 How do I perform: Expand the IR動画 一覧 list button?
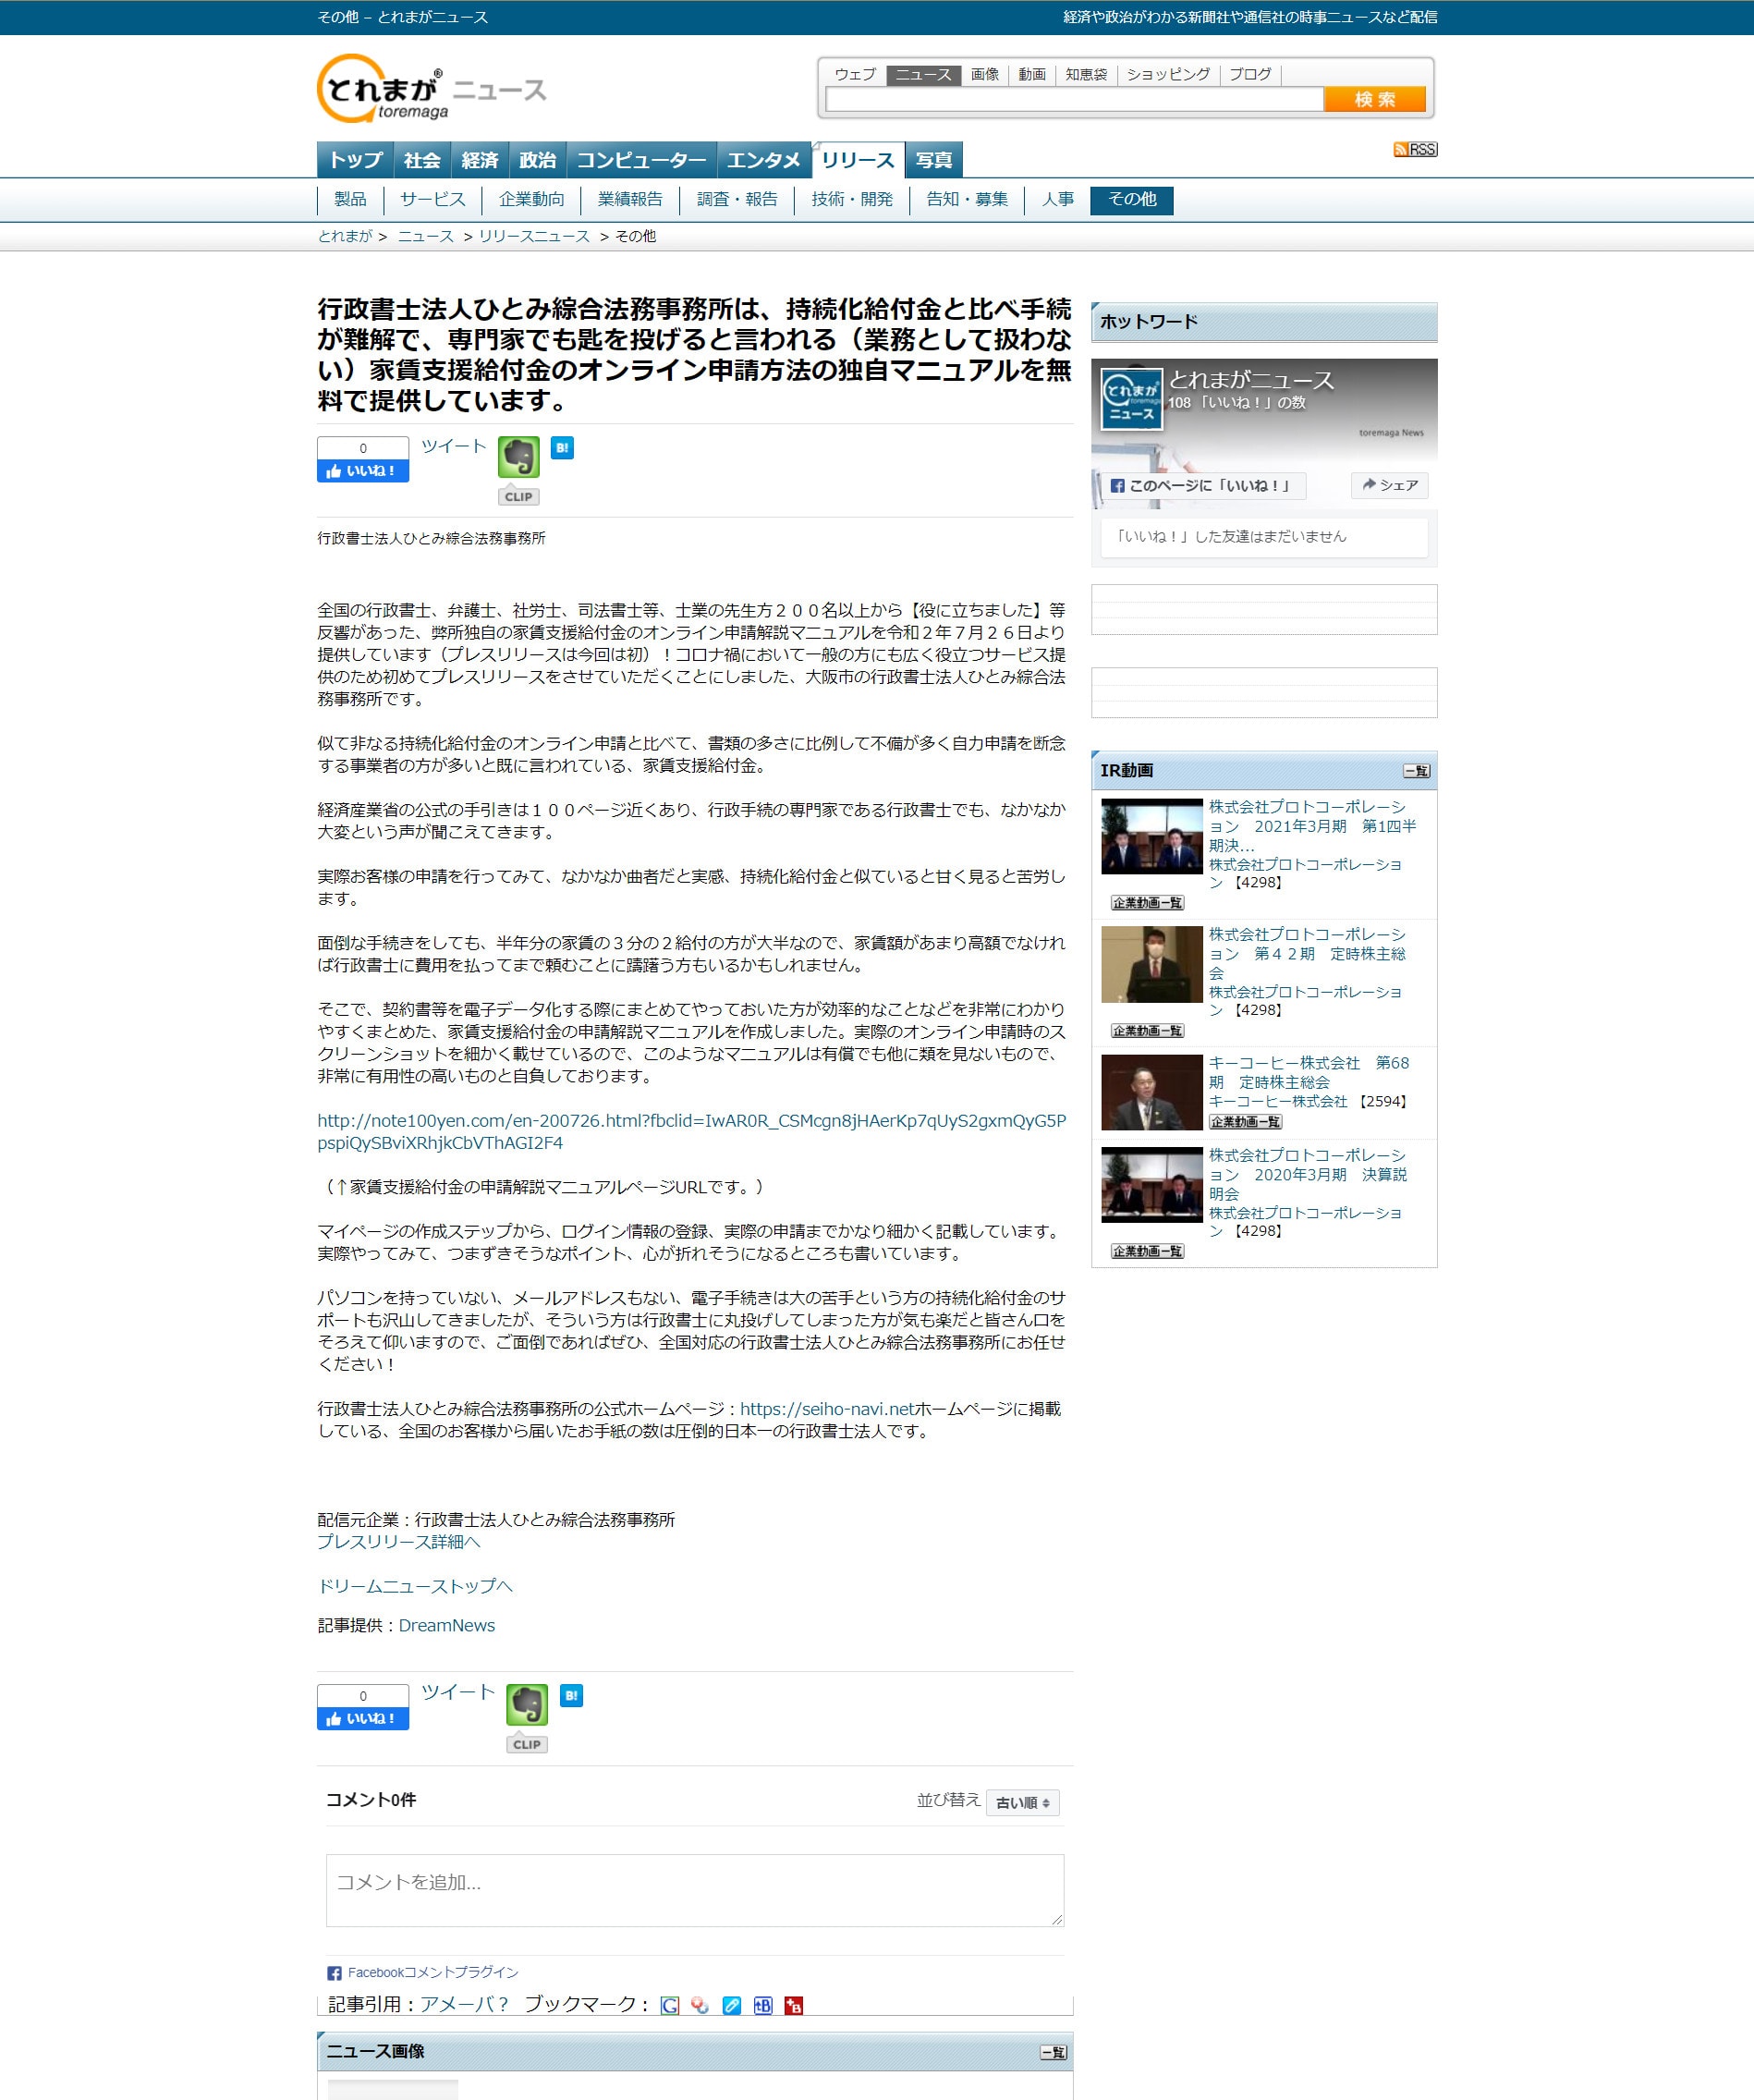coord(1415,771)
